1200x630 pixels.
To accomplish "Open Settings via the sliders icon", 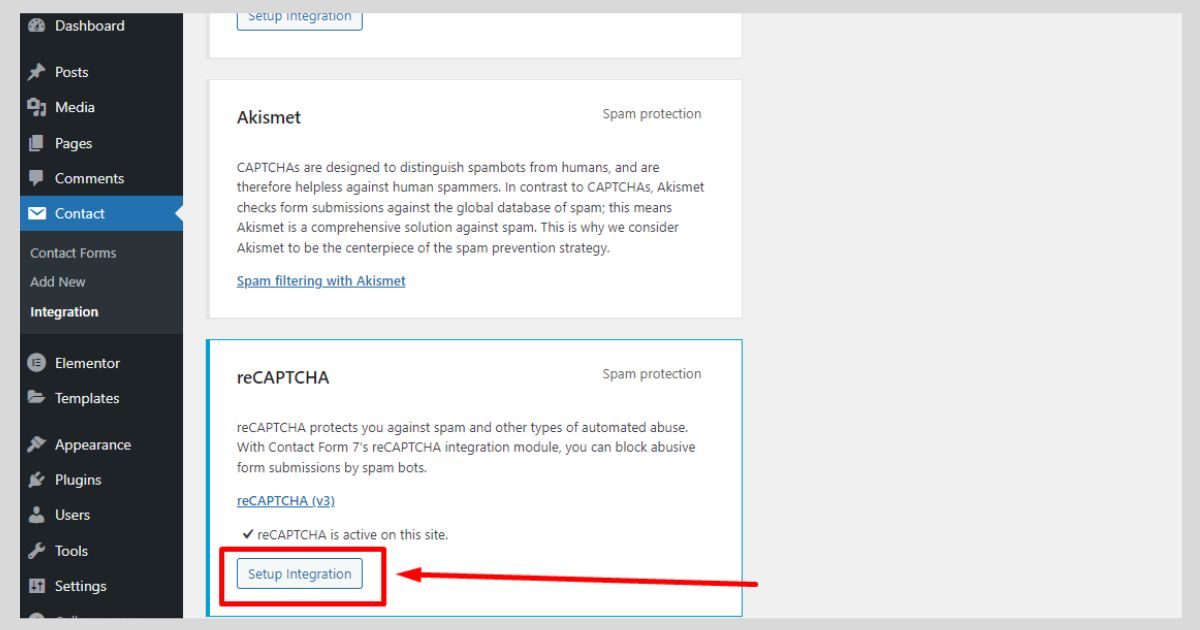I will (x=37, y=586).
